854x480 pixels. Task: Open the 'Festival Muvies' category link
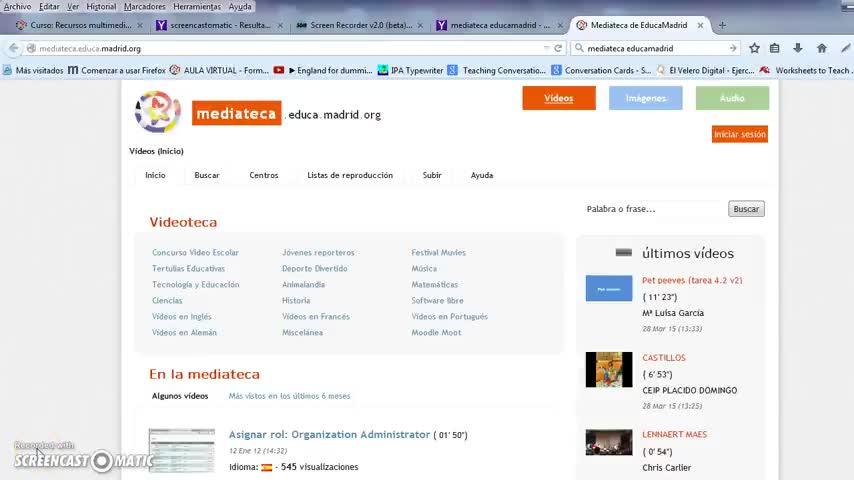[x=438, y=252]
